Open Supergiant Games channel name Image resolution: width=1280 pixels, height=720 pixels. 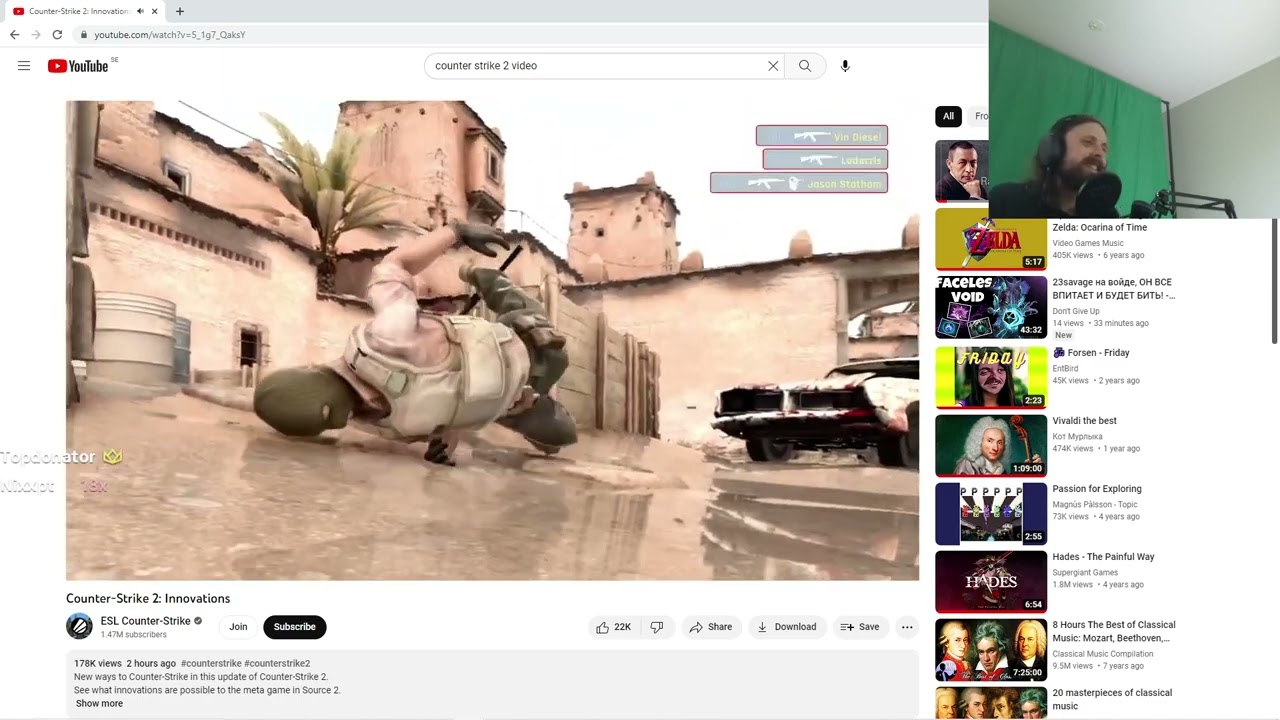[1085, 573]
